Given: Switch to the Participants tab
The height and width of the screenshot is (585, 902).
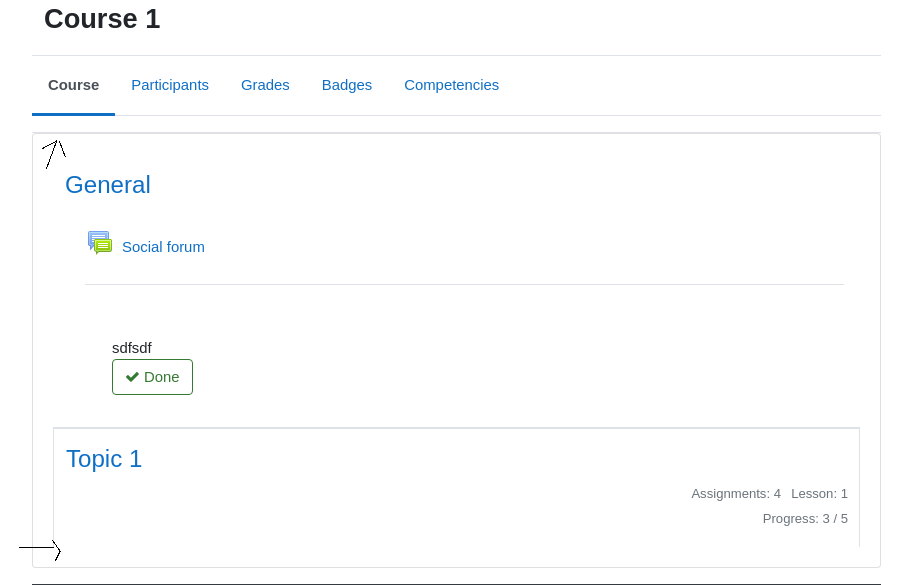Looking at the screenshot, I should tap(170, 85).
